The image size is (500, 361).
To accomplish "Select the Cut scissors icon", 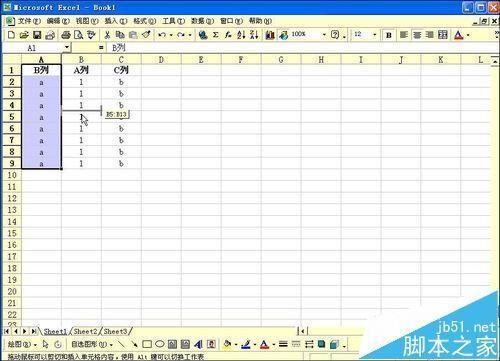I will [107, 35].
